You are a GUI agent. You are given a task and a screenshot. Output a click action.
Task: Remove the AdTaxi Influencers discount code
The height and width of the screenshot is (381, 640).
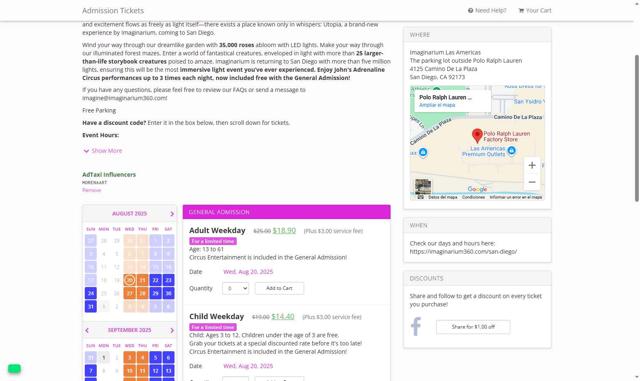[91, 190]
